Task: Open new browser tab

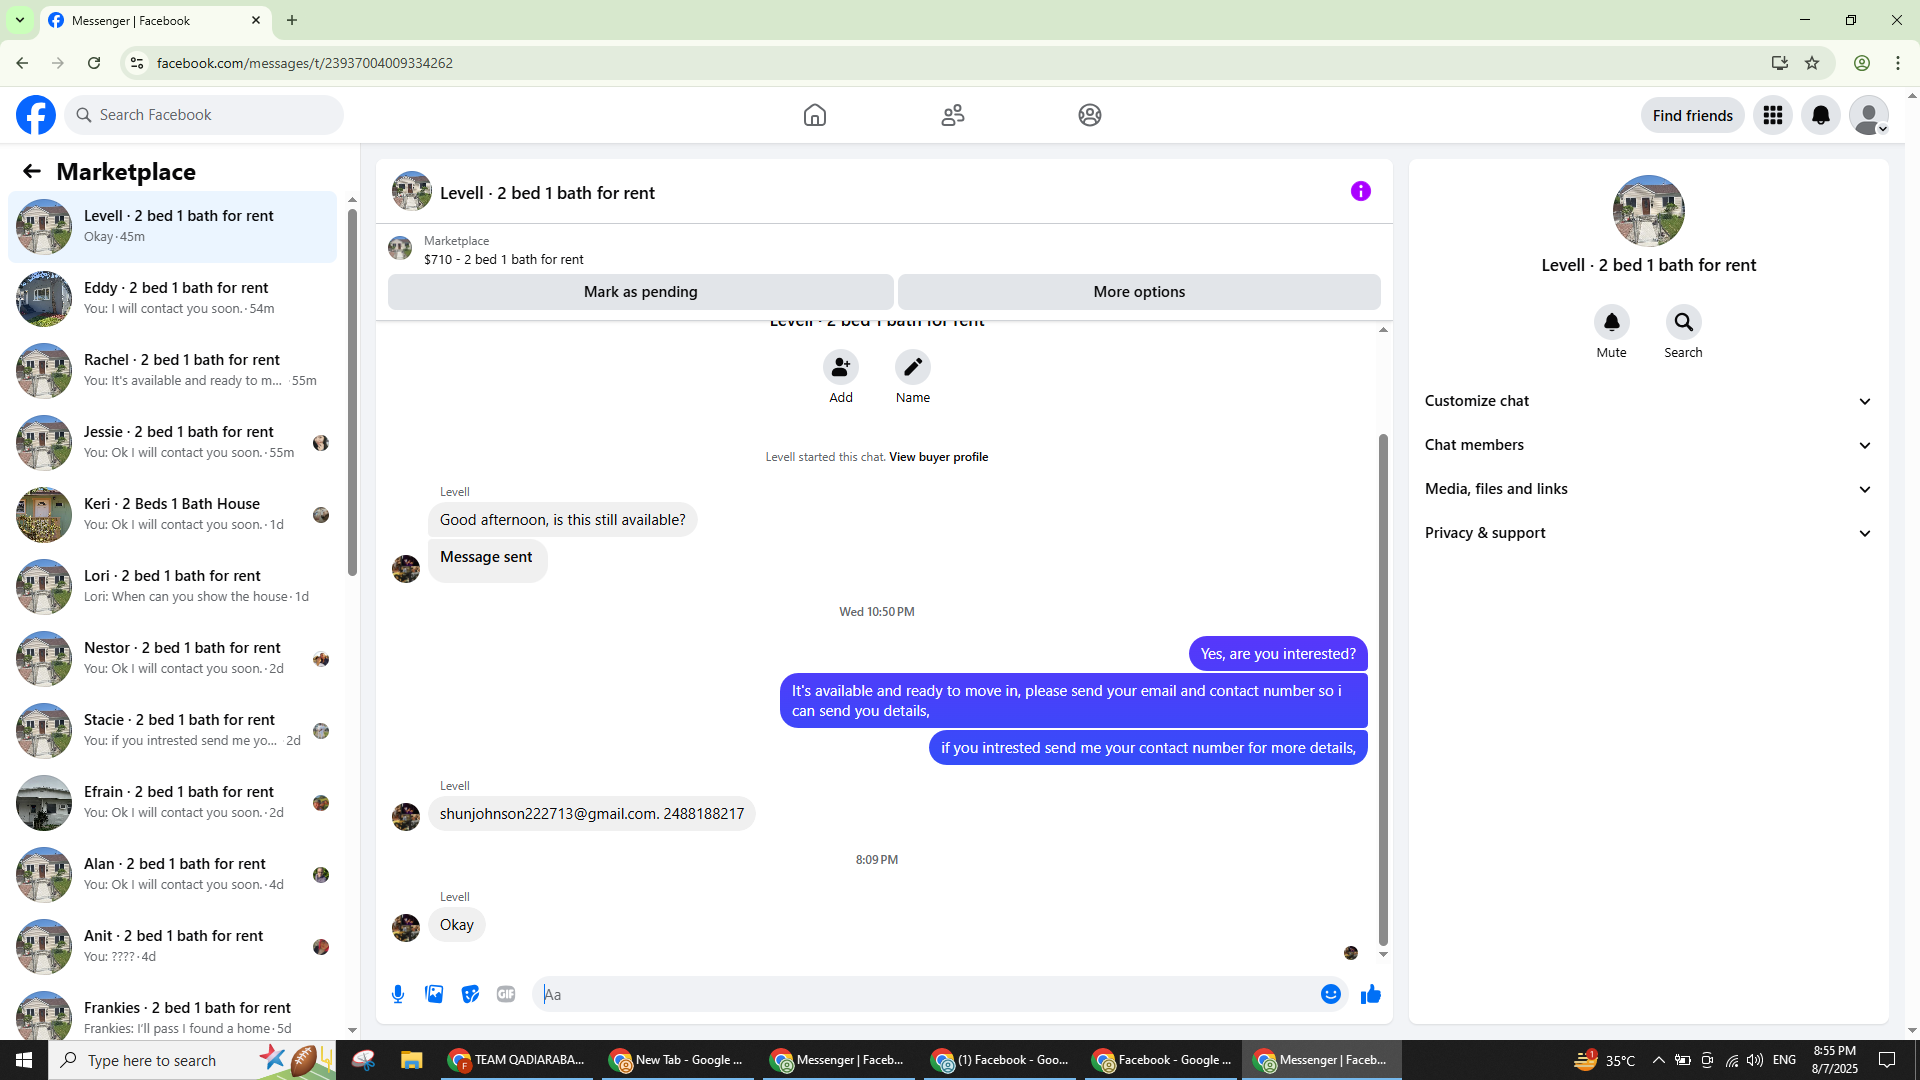Action: pyautogui.click(x=292, y=20)
